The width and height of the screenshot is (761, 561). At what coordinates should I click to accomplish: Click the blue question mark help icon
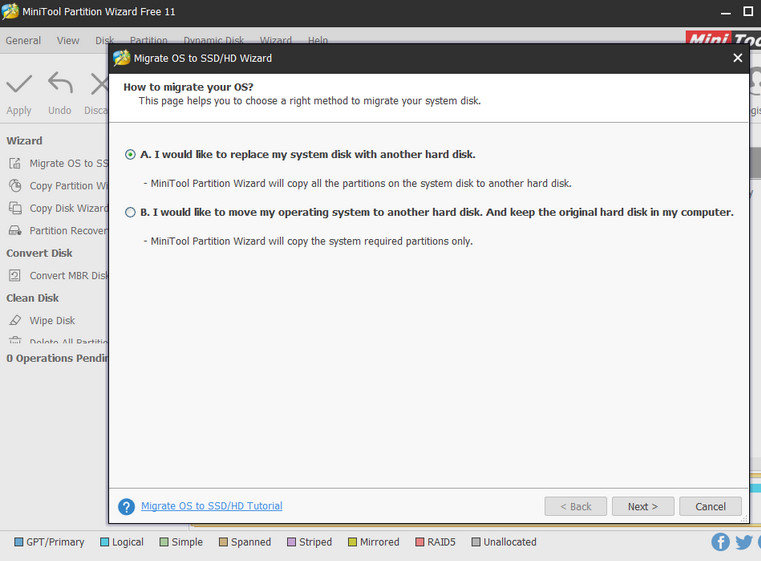click(127, 507)
